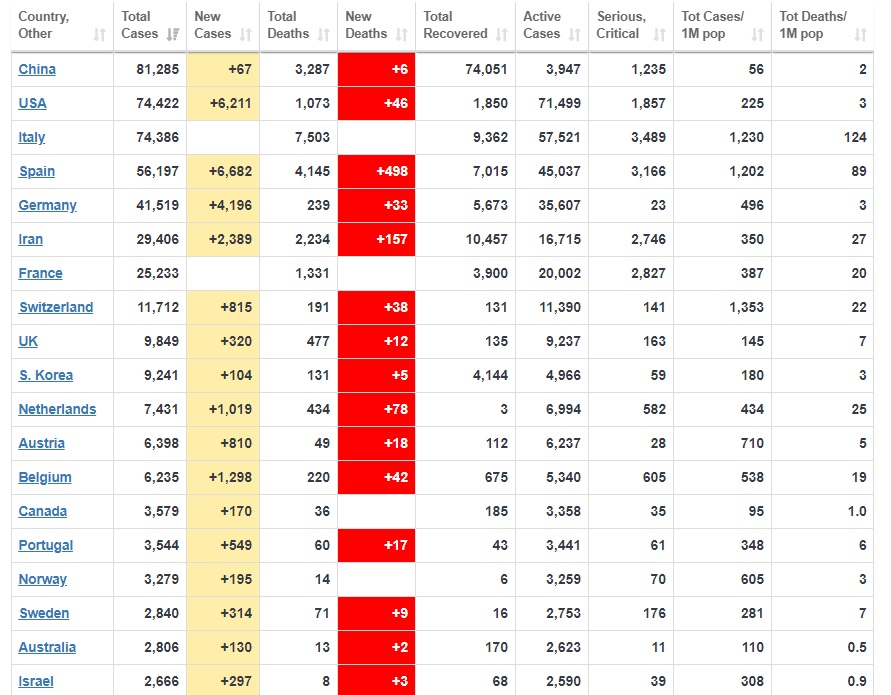Click Spain's red +498 new deaths cell

[376, 172]
